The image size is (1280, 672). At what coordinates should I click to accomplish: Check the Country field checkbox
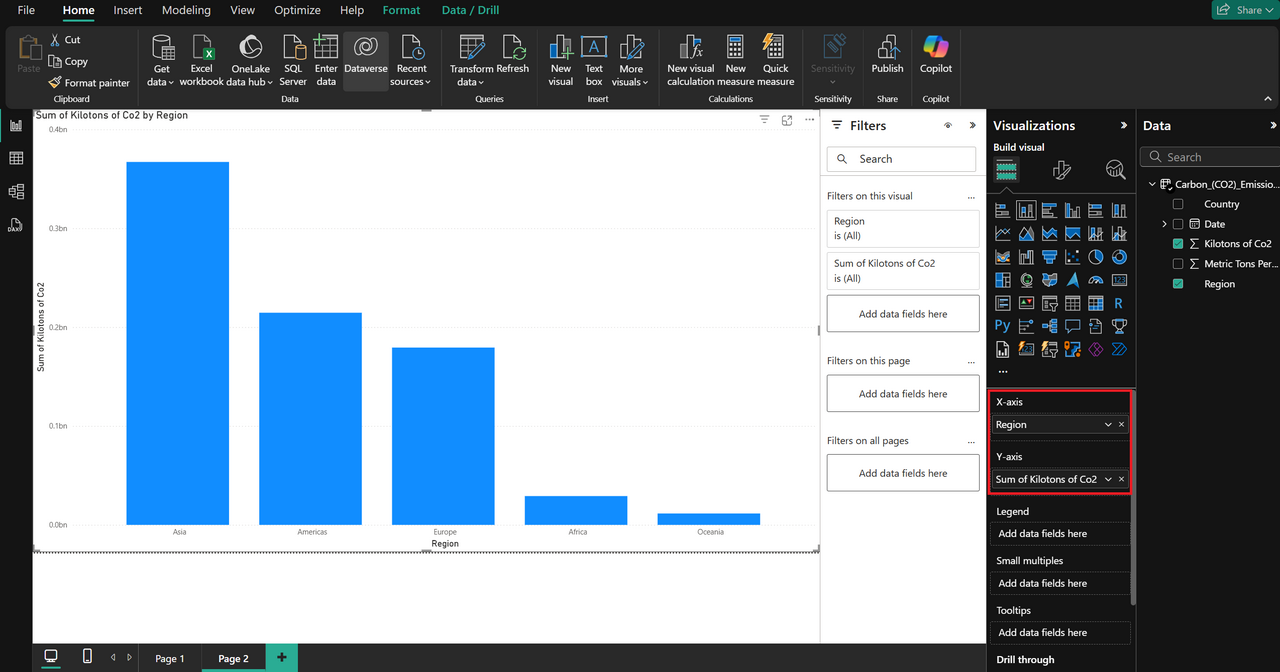[x=1178, y=204]
